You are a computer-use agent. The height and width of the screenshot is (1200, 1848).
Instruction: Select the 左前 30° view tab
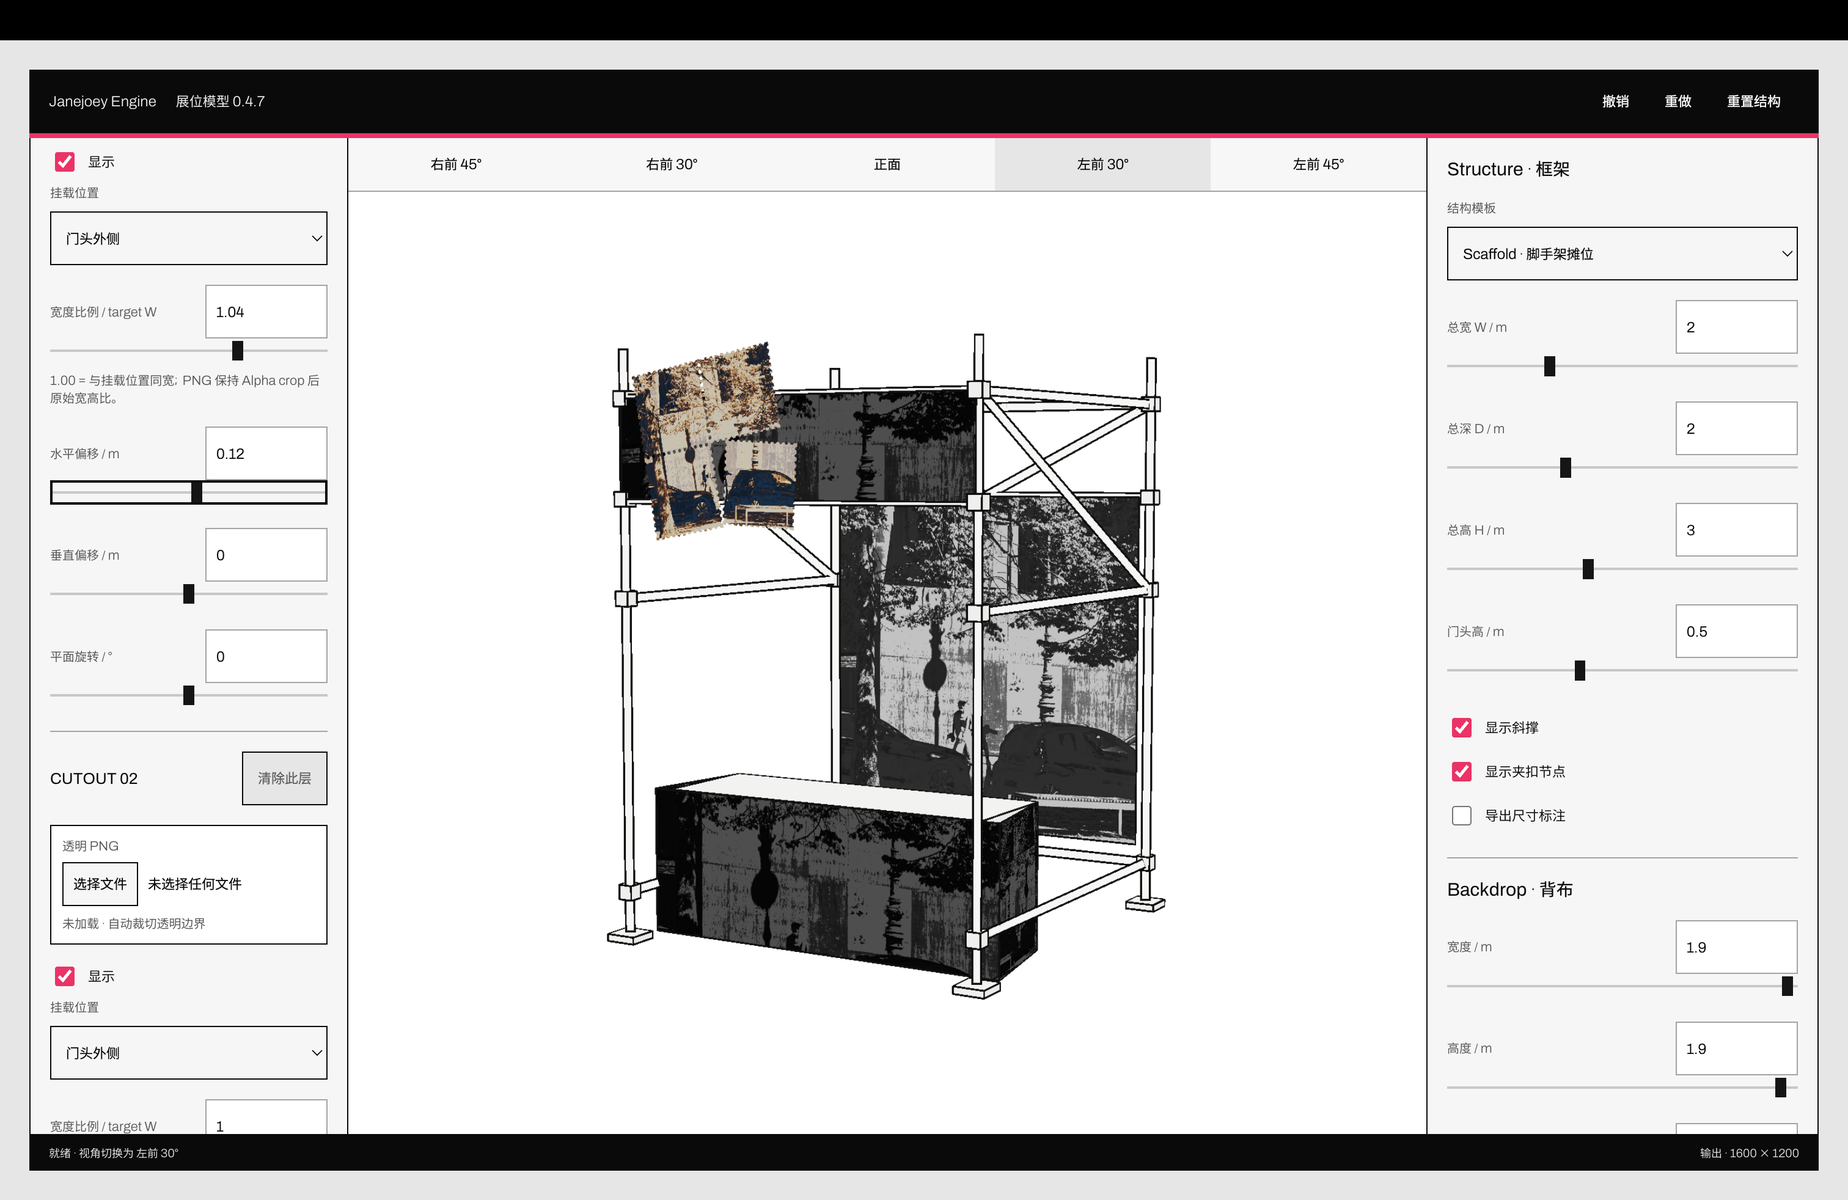(x=1103, y=164)
